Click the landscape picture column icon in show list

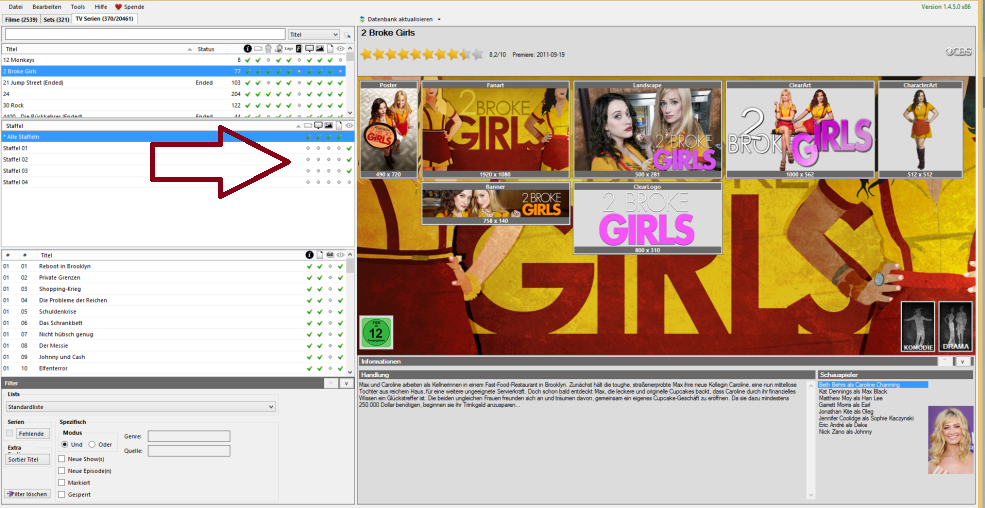coord(320,48)
